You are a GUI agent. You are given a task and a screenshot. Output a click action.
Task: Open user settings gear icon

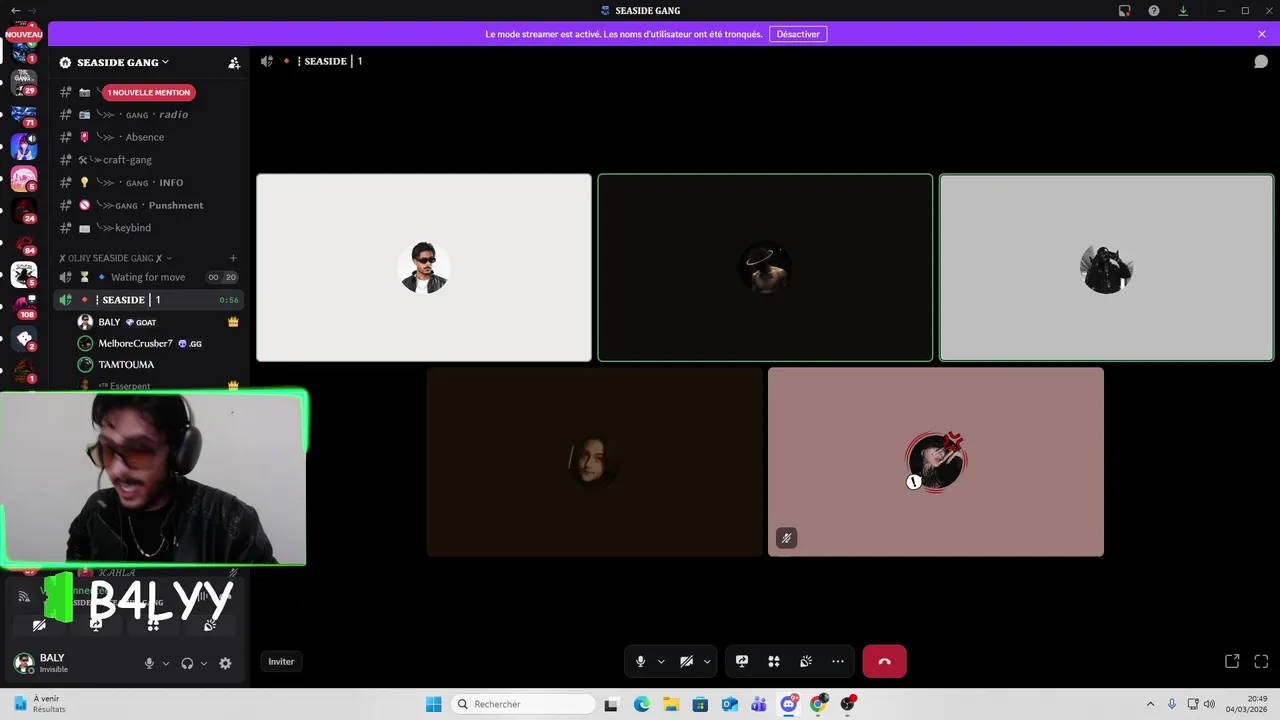[x=225, y=663]
